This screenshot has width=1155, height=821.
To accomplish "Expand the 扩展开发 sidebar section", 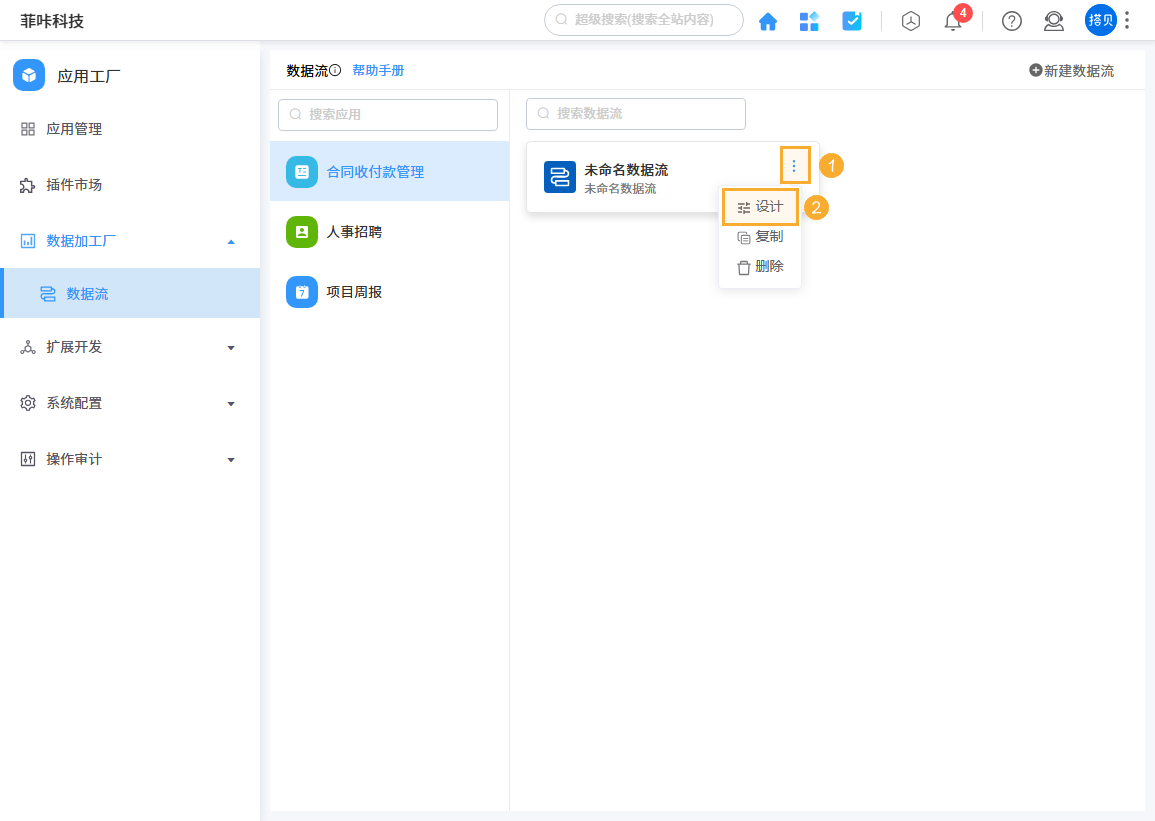I will tap(231, 348).
